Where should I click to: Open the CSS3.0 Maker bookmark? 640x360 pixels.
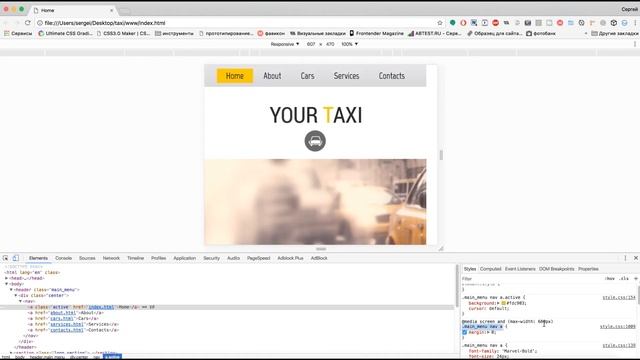(123, 33)
